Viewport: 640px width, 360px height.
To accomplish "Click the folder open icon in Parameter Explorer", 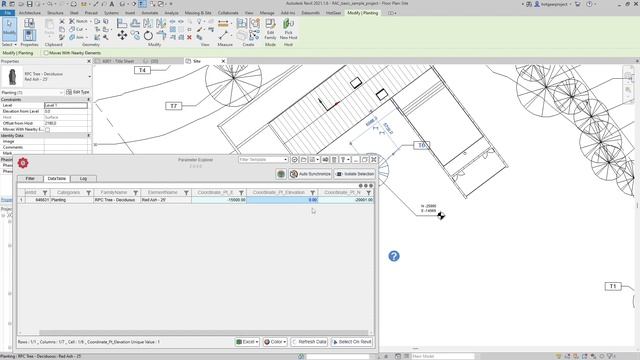I will point(304,160).
